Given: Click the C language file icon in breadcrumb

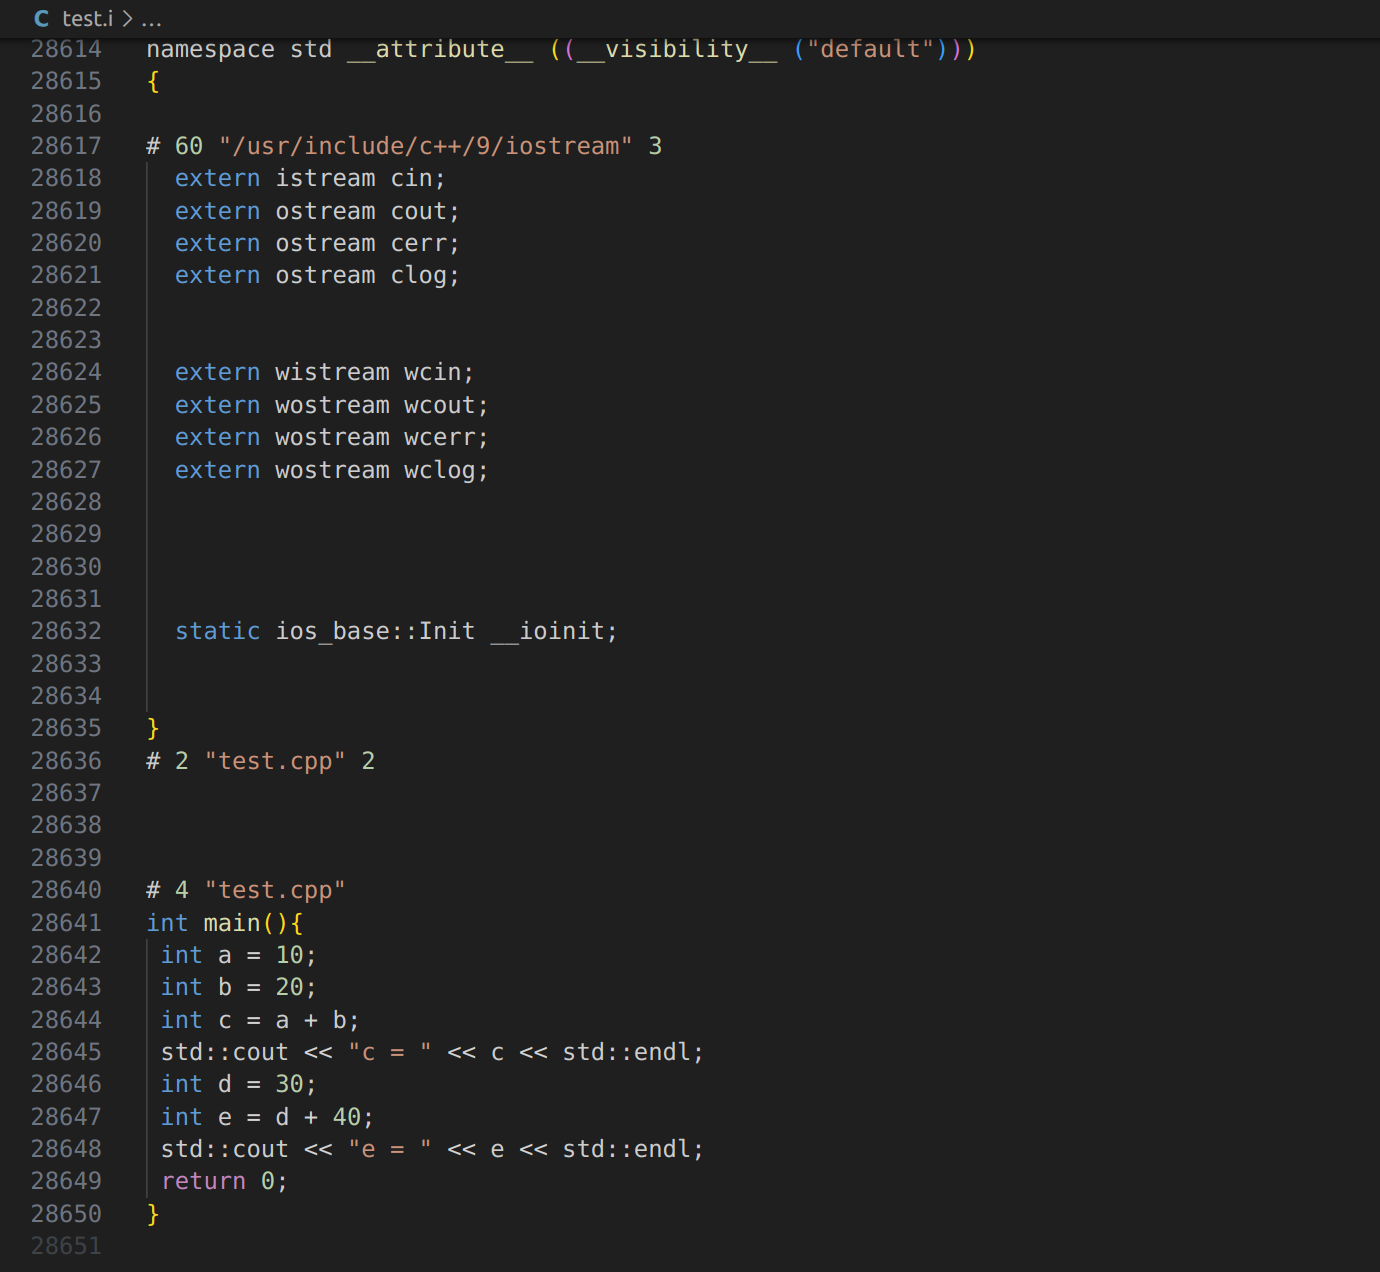Looking at the screenshot, I should tap(41, 18).
